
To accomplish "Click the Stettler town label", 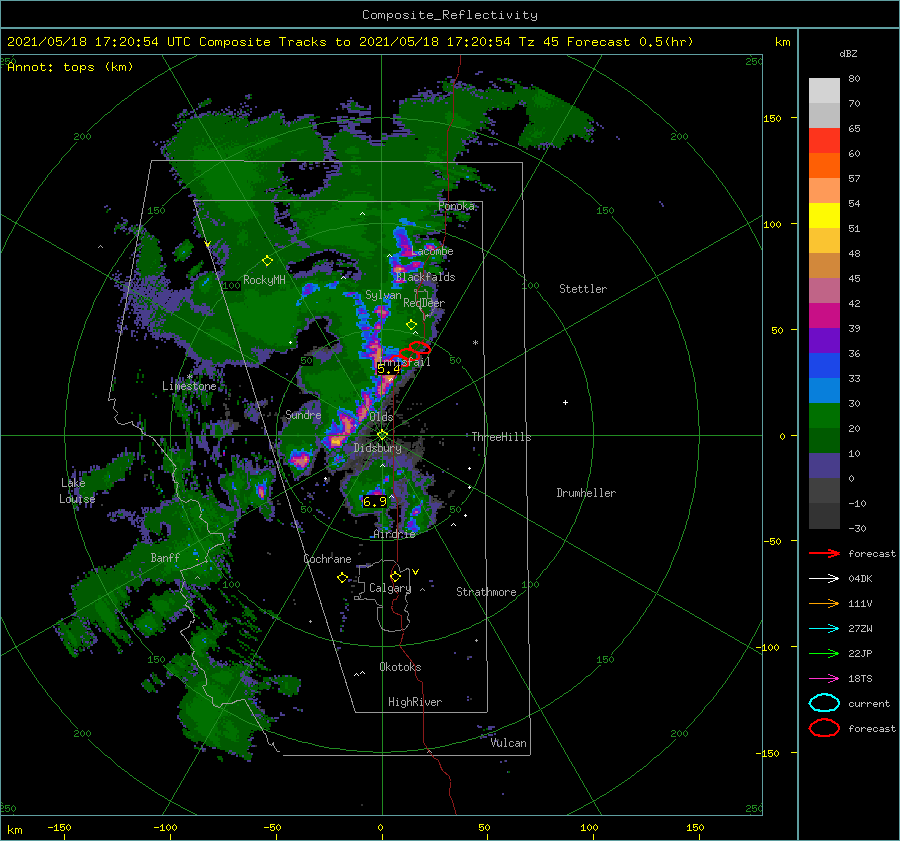I will click(583, 289).
